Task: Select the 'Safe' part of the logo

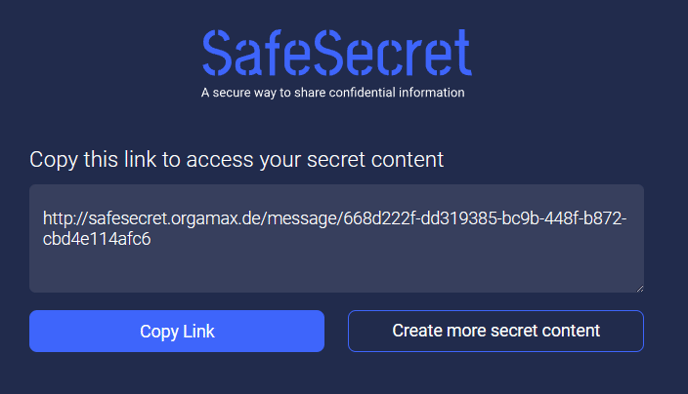Action: tap(258, 53)
